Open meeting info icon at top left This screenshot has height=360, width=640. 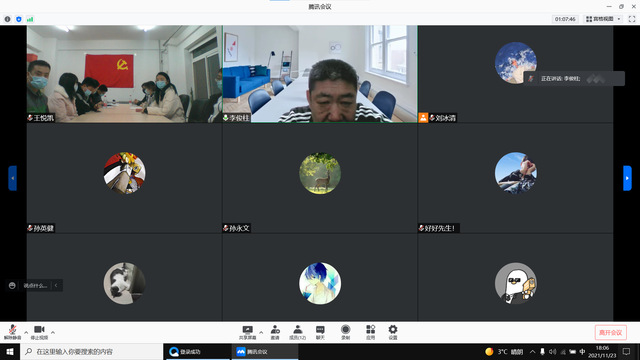7,19
